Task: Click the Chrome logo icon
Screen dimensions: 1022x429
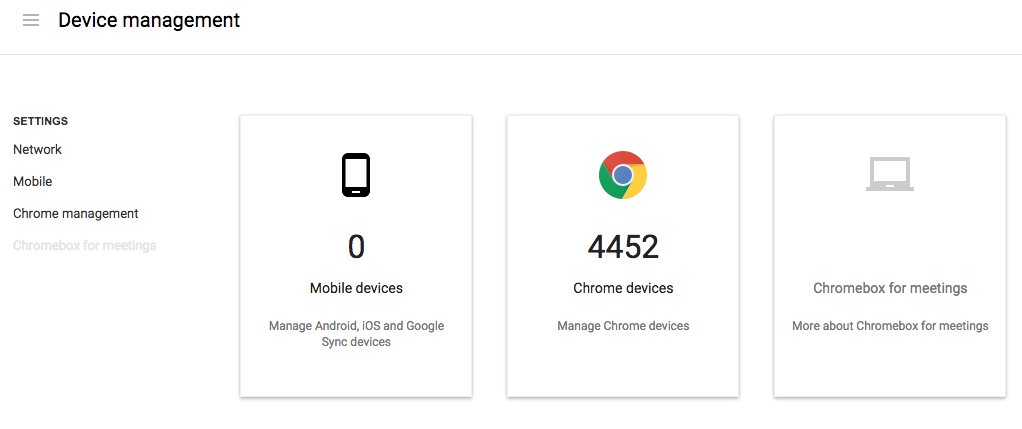Action: tap(623, 175)
